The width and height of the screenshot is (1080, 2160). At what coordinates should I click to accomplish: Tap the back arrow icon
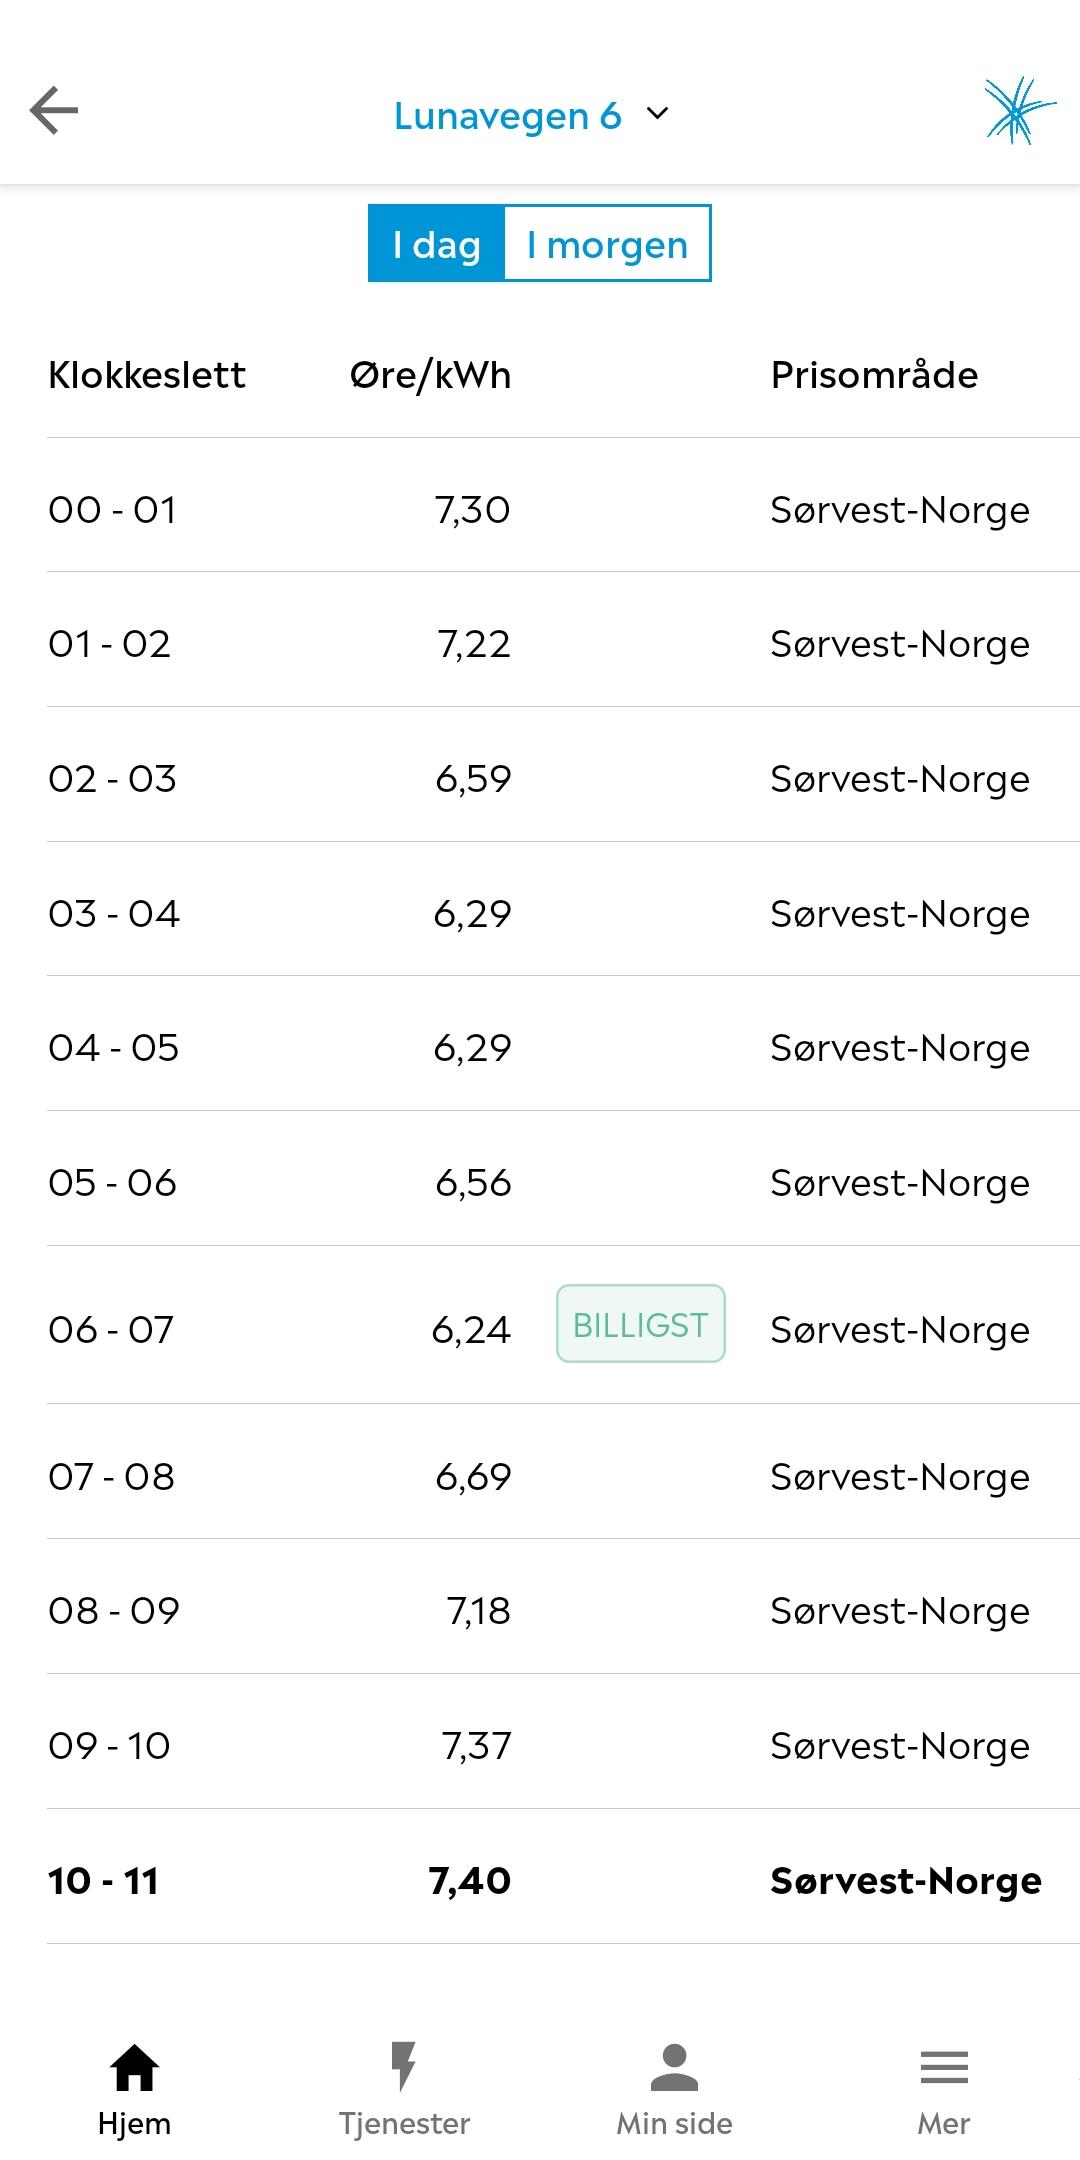pyautogui.click(x=54, y=110)
